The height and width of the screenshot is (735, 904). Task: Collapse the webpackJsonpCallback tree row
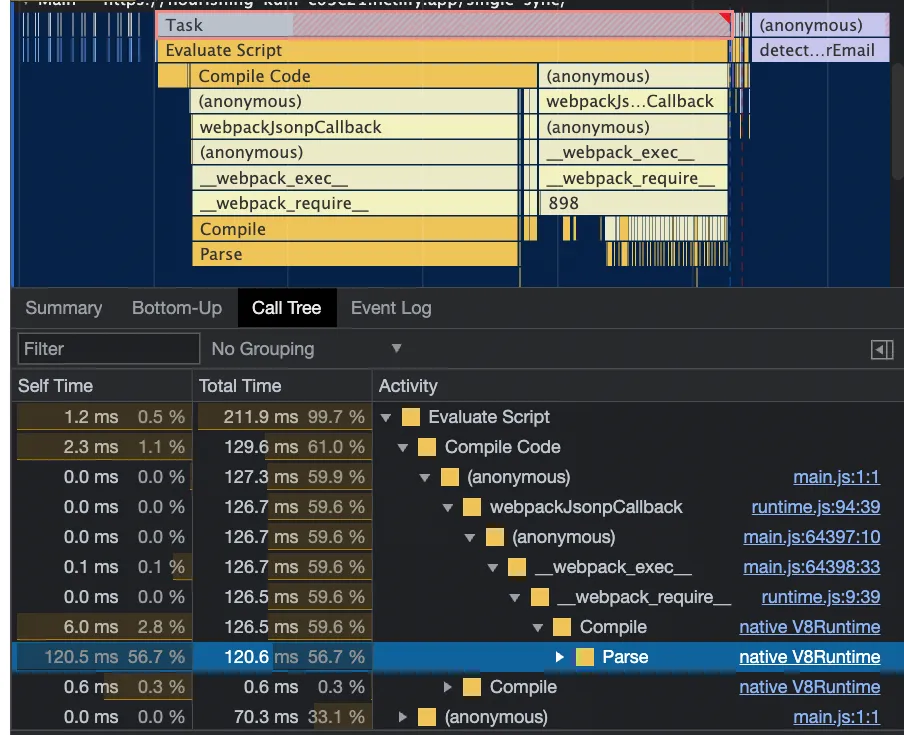tap(447, 507)
